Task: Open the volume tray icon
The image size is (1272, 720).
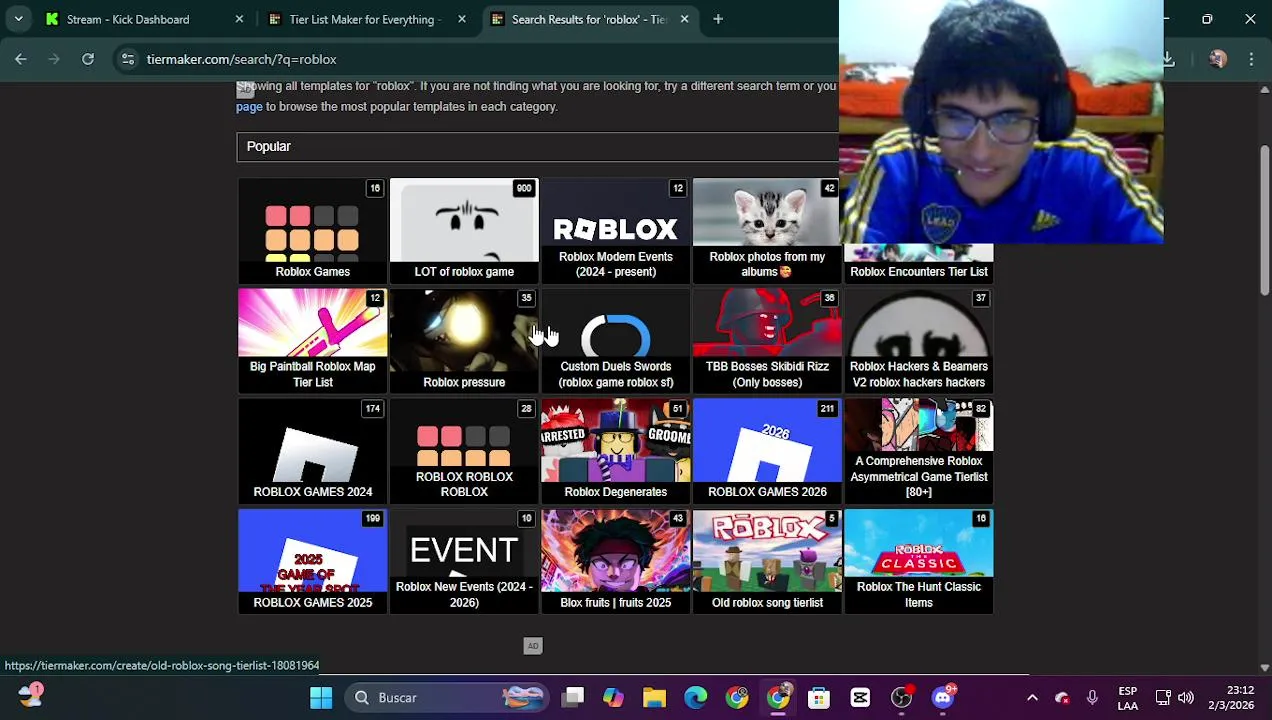Action: [1186, 698]
